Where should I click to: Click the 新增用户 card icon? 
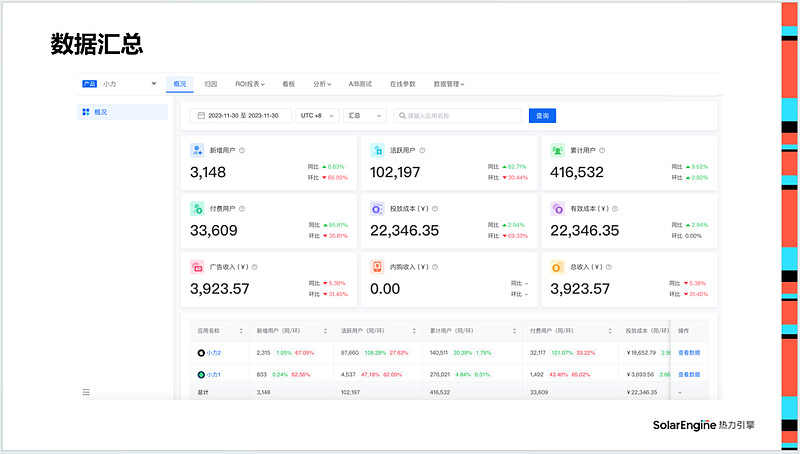point(198,150)
